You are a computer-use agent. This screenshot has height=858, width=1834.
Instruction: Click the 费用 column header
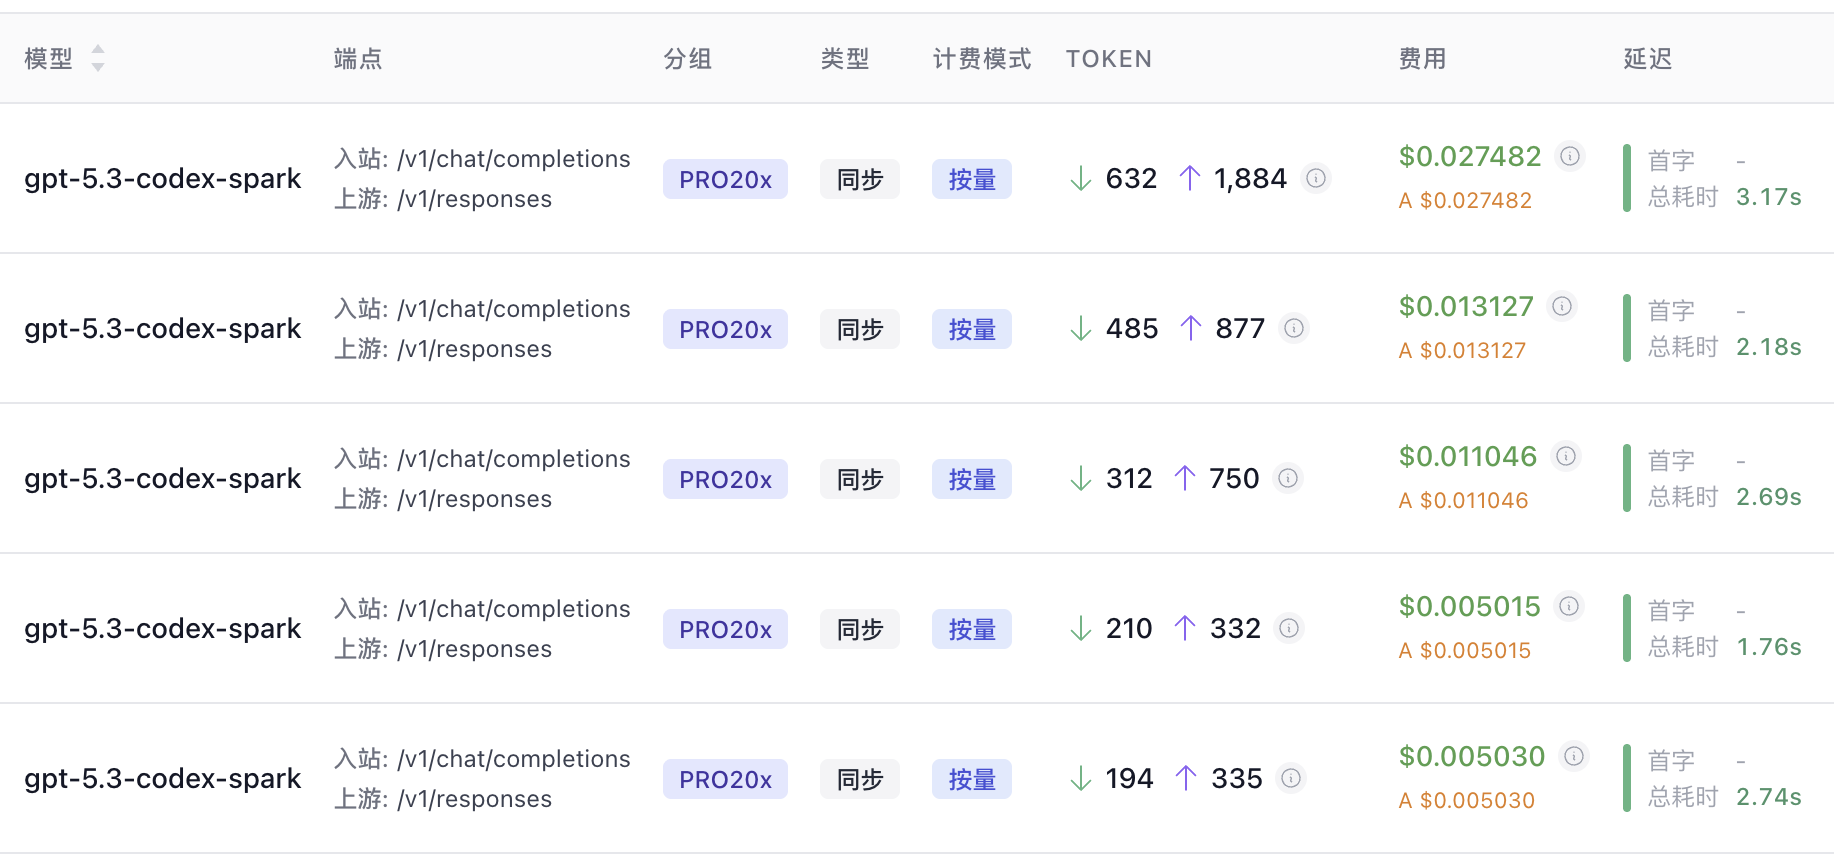[x=1422, y=59]
